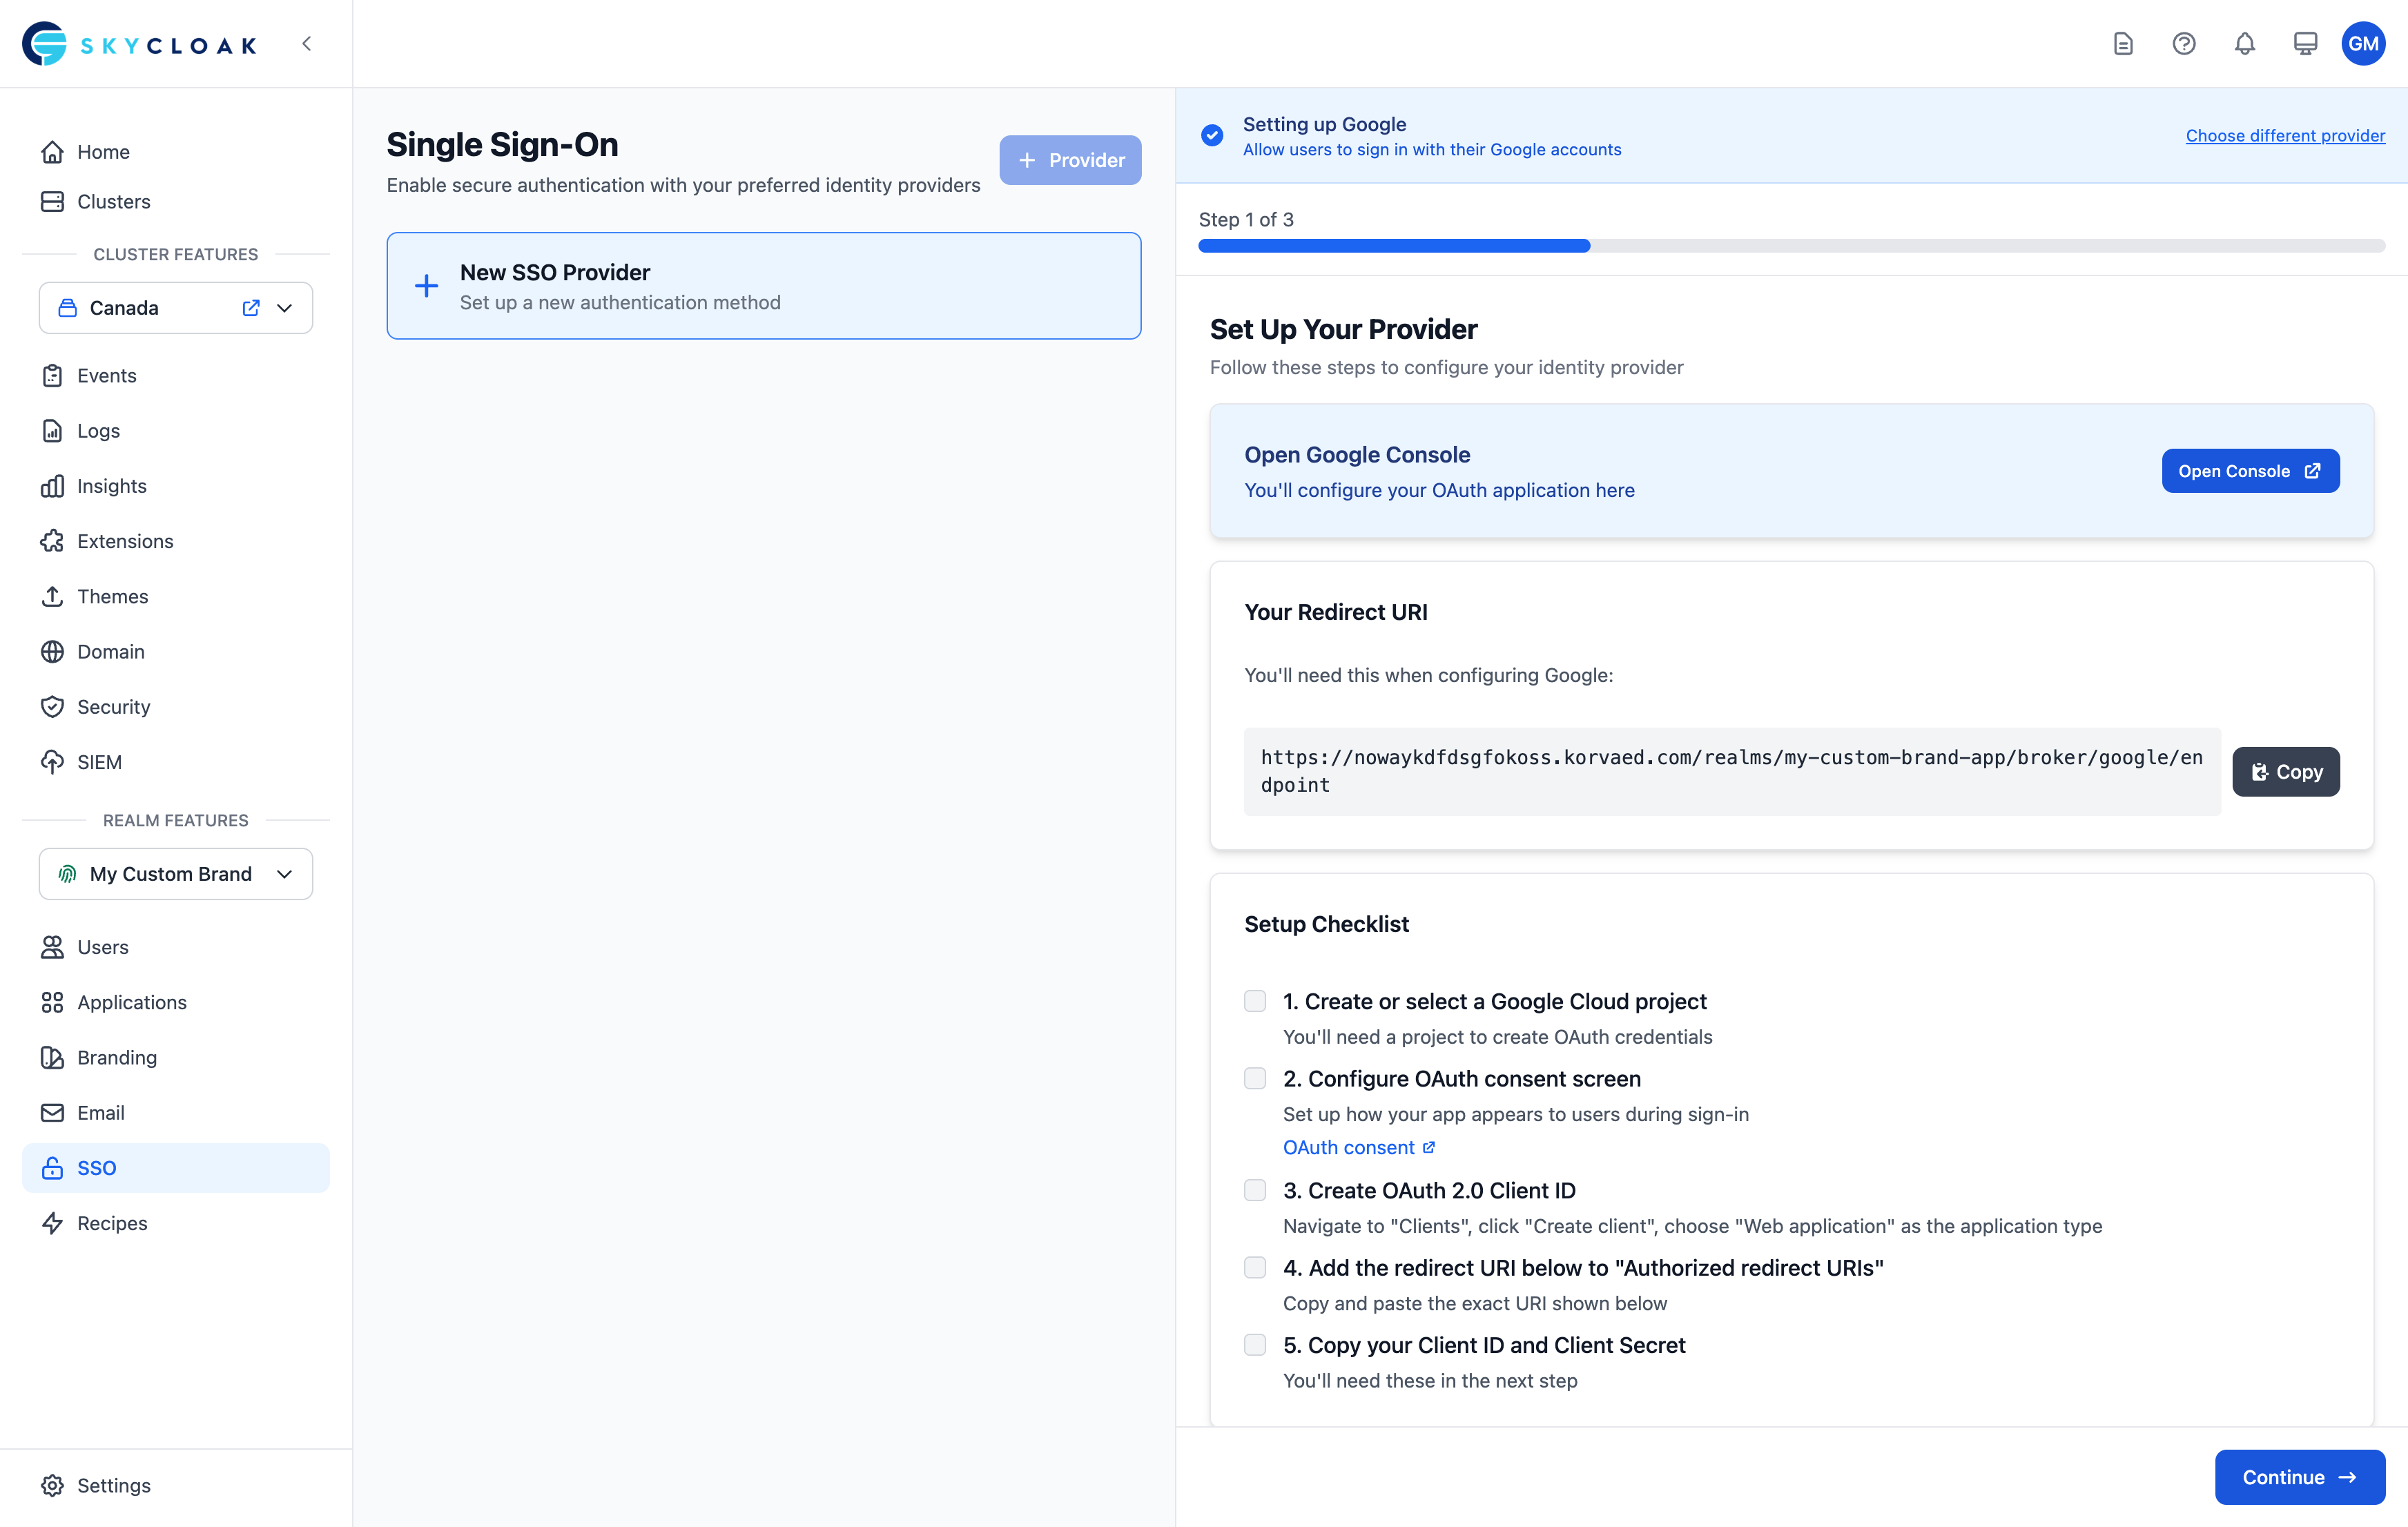Copy the redirect URI

point(2286,771)
